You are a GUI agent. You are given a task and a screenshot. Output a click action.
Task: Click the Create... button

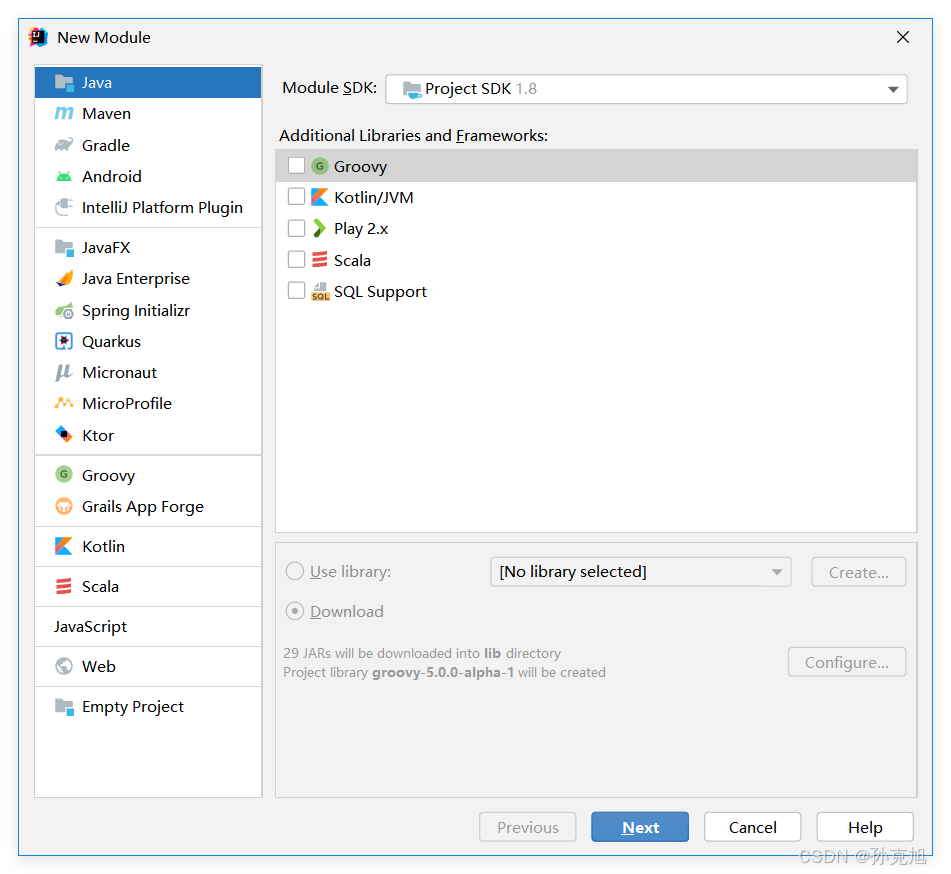(859, 572)
